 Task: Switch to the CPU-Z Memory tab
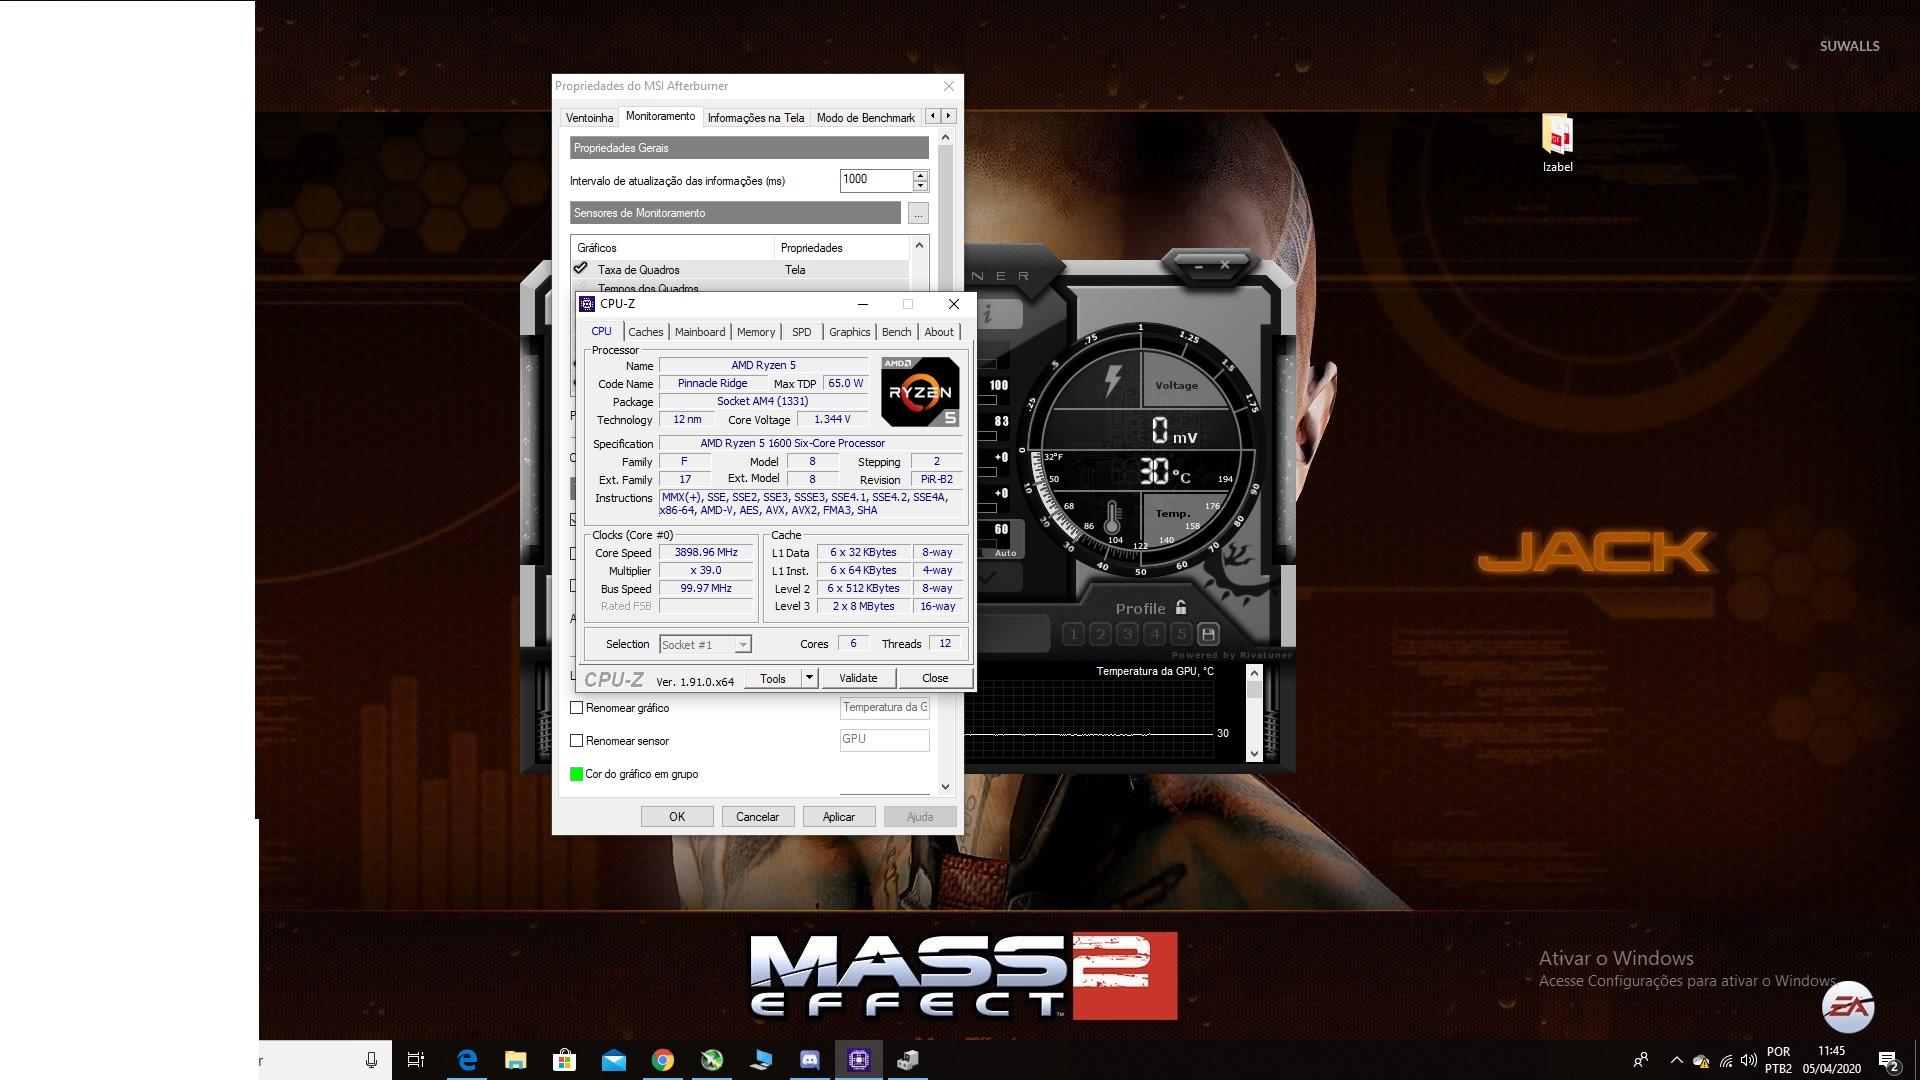[x=756, y=332]
